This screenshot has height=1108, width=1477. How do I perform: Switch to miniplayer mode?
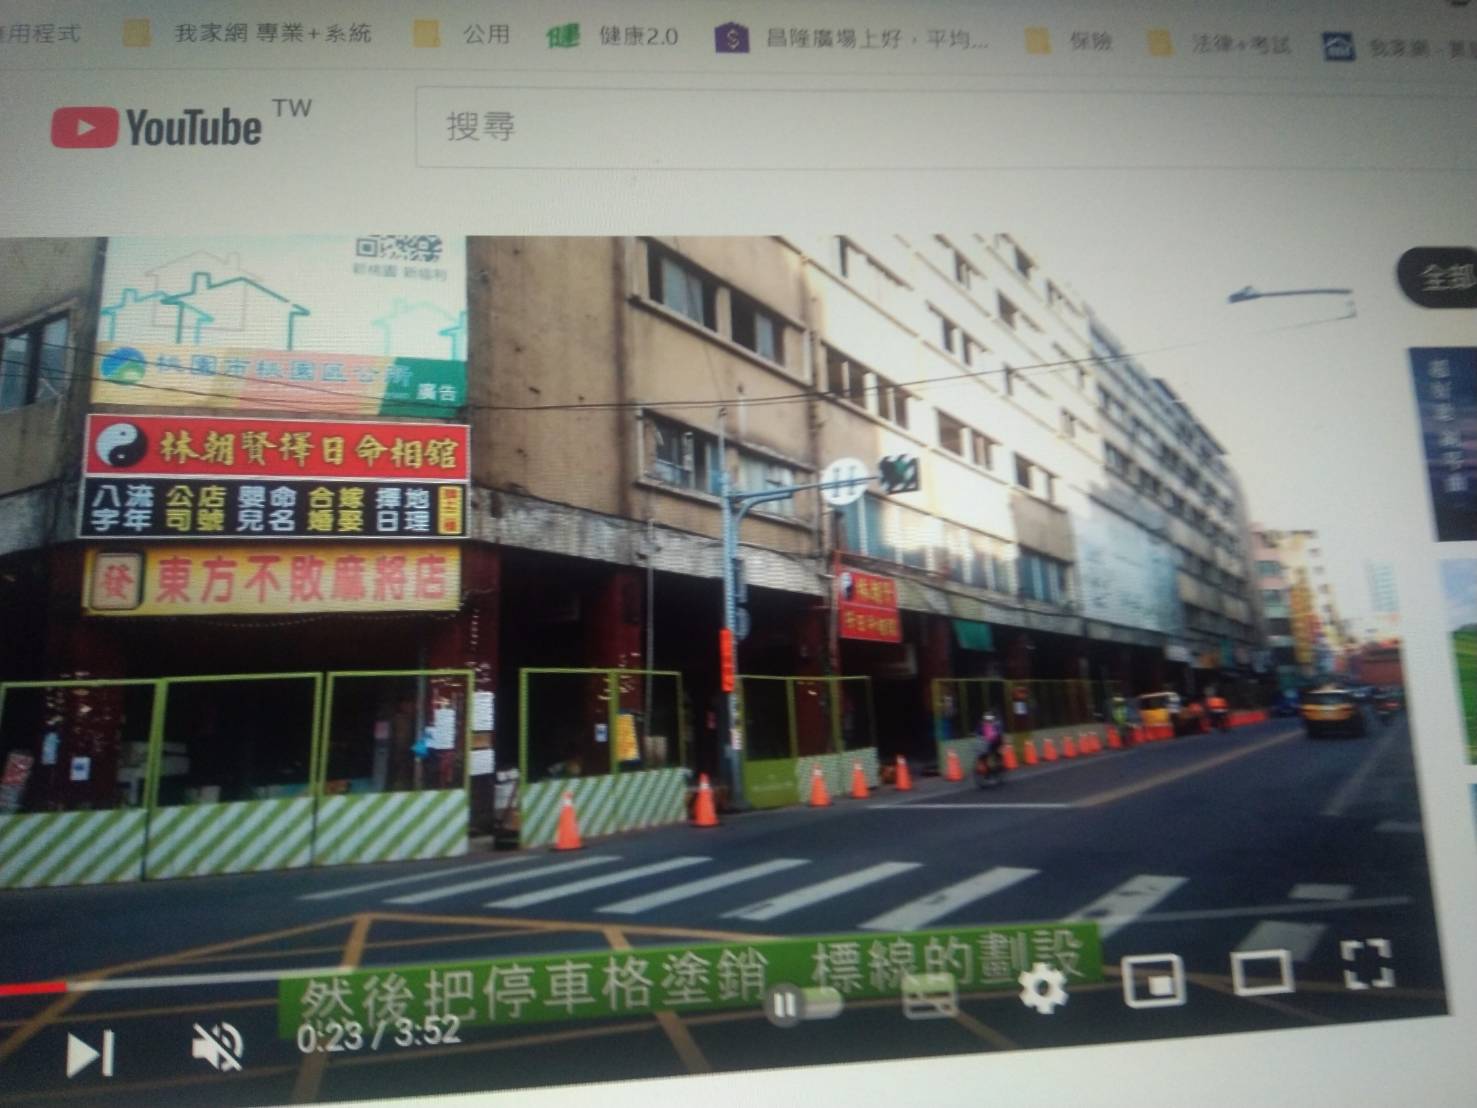(1154, 980)
